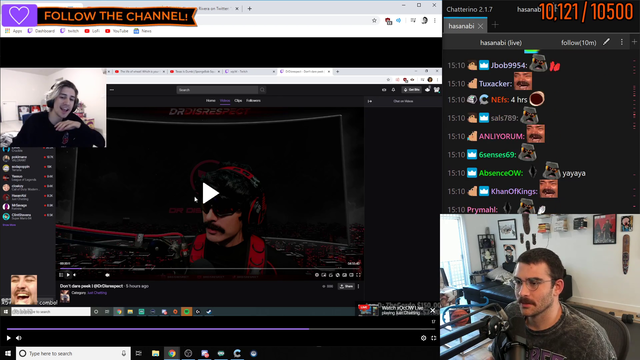Click username ANLIYORUM in chat
640x360 pixels.
pos(501,136)
